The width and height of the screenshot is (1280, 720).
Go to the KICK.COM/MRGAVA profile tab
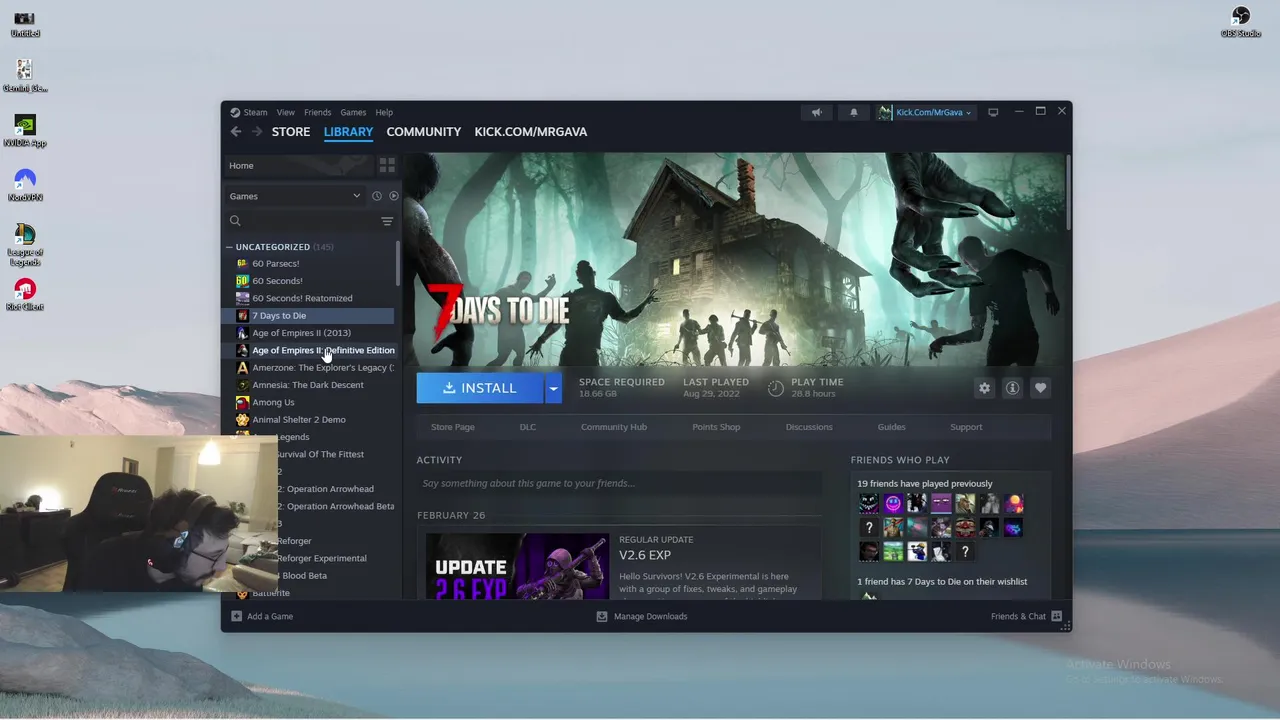point(531,132)
